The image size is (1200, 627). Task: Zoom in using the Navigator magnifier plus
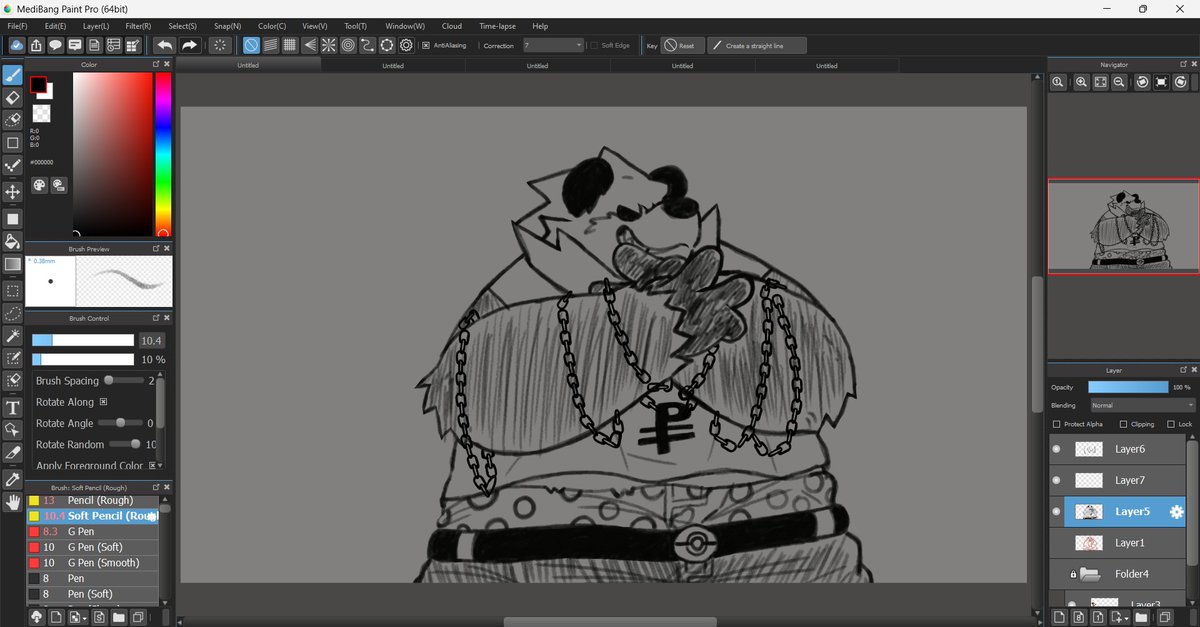pos(1081,83)
